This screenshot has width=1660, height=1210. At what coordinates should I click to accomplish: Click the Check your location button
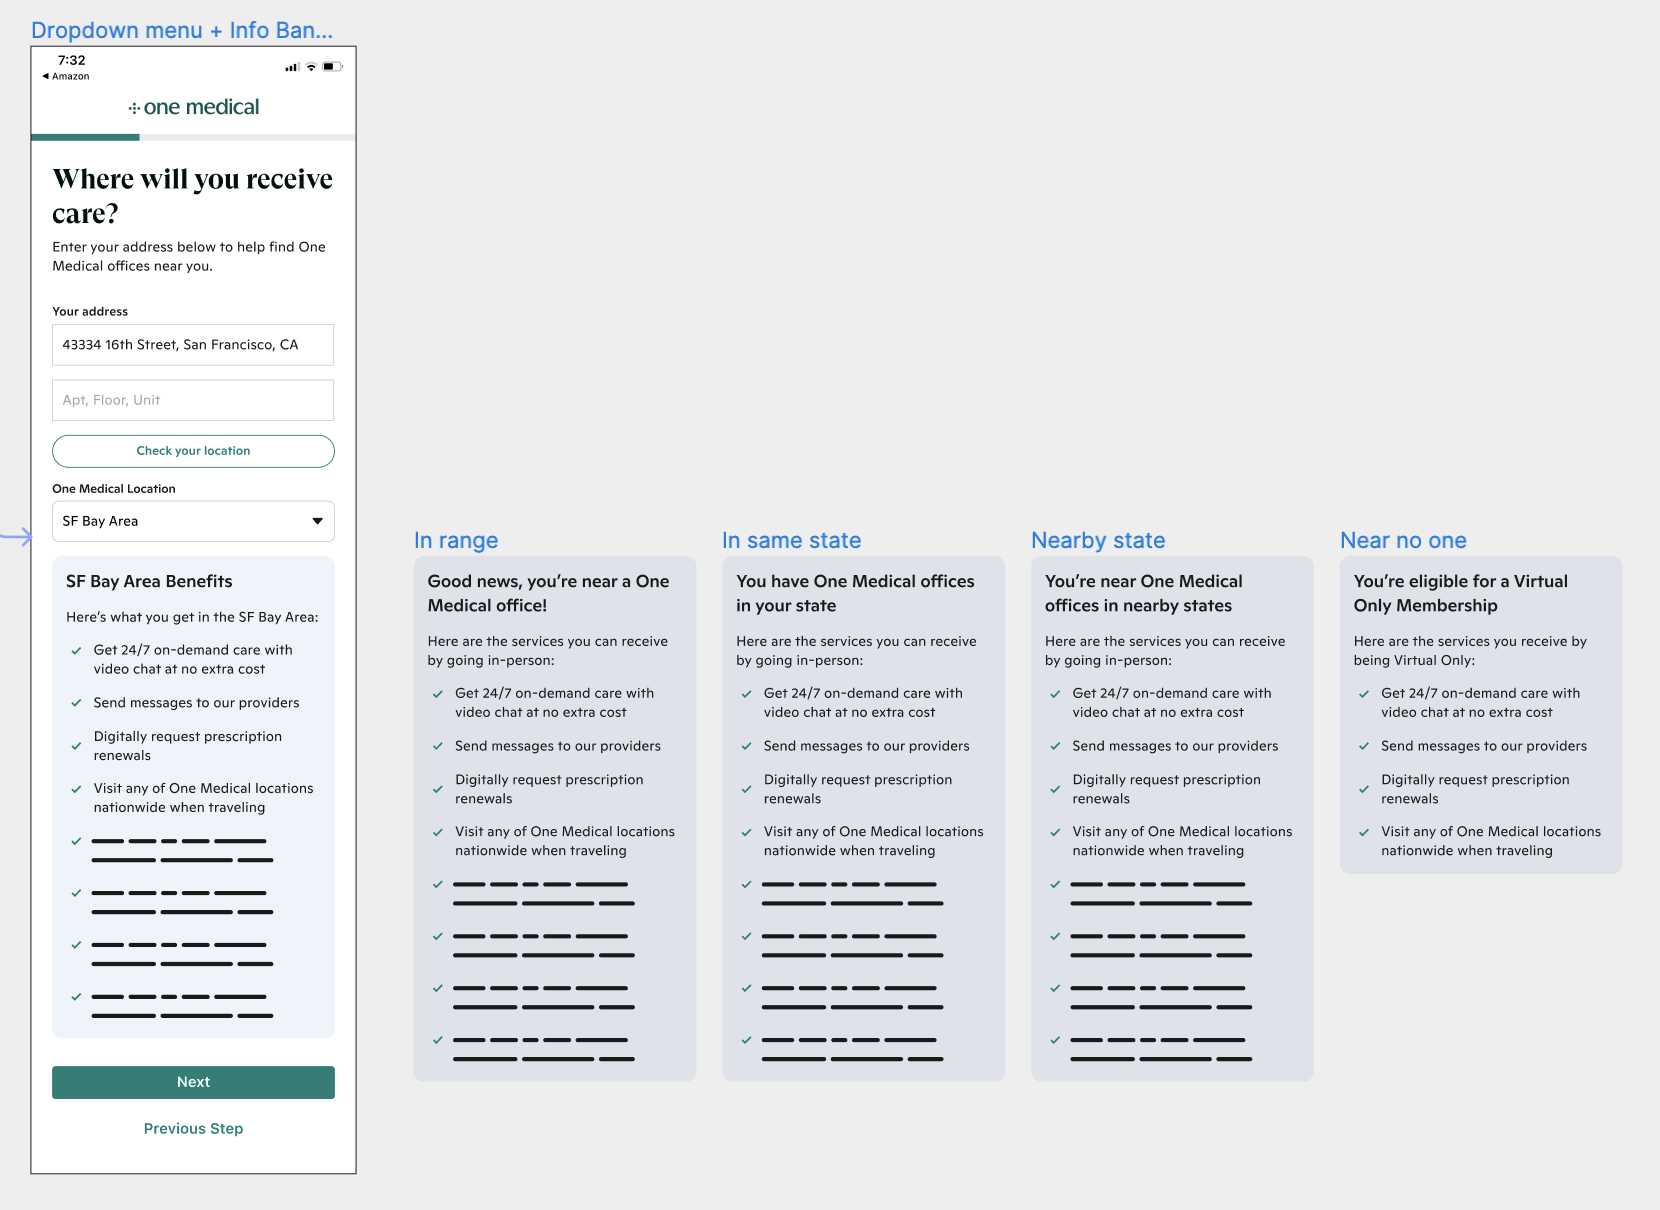point(193,451)
